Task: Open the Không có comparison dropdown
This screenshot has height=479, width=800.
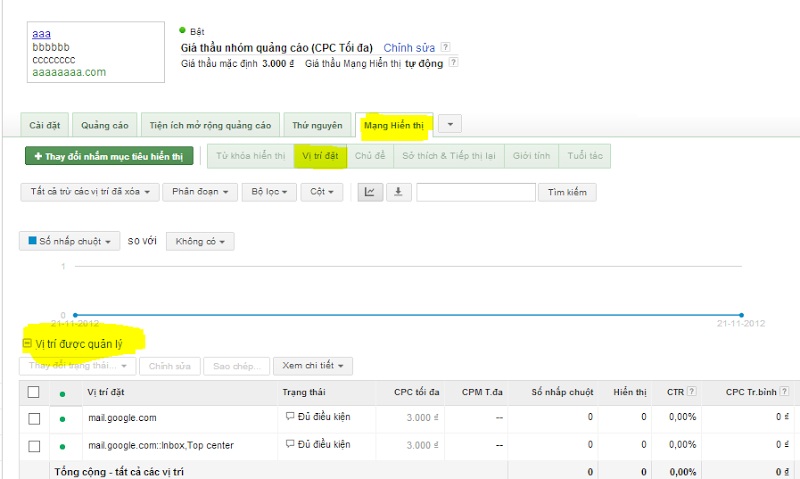Action: (200, 241)
